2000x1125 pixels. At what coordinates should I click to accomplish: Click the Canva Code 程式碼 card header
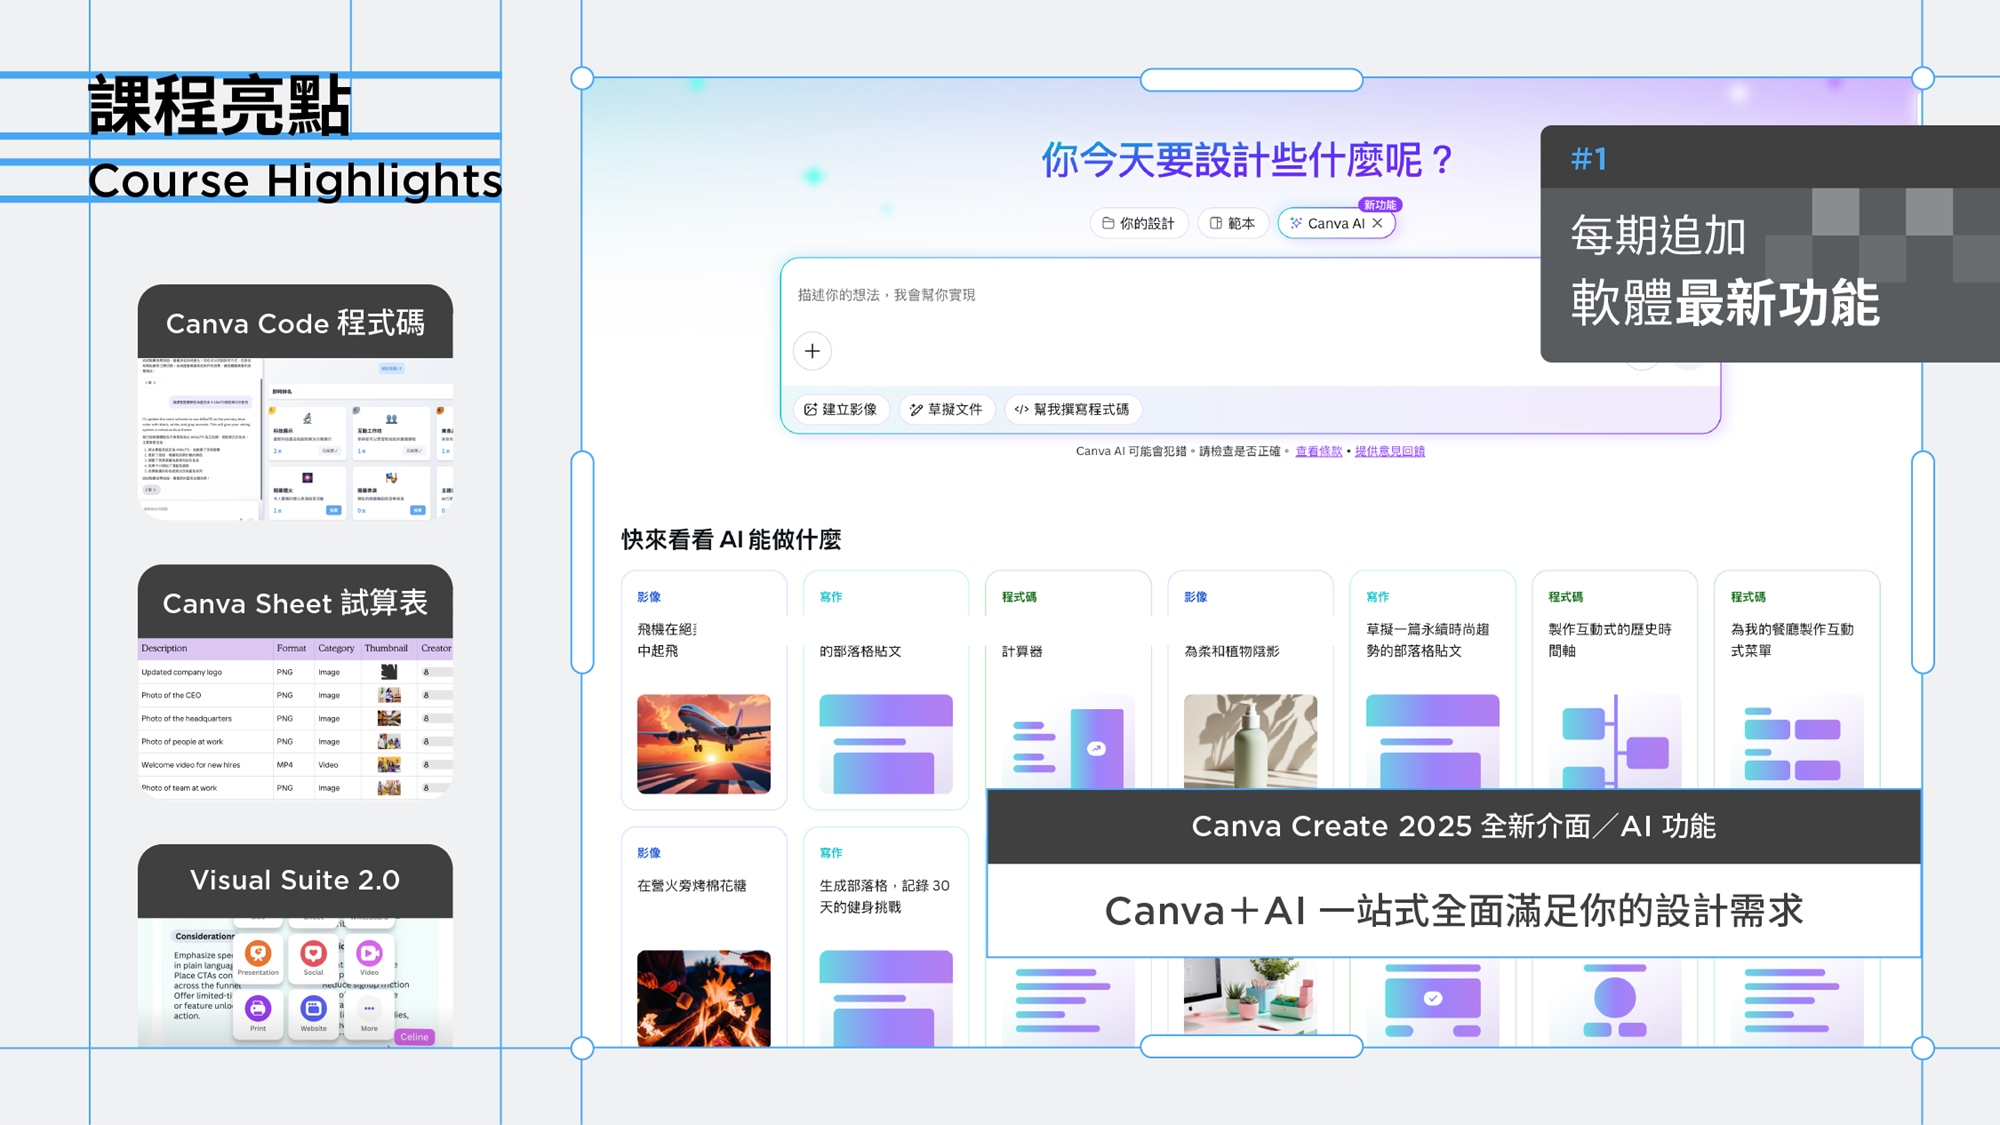coord(295,323)
